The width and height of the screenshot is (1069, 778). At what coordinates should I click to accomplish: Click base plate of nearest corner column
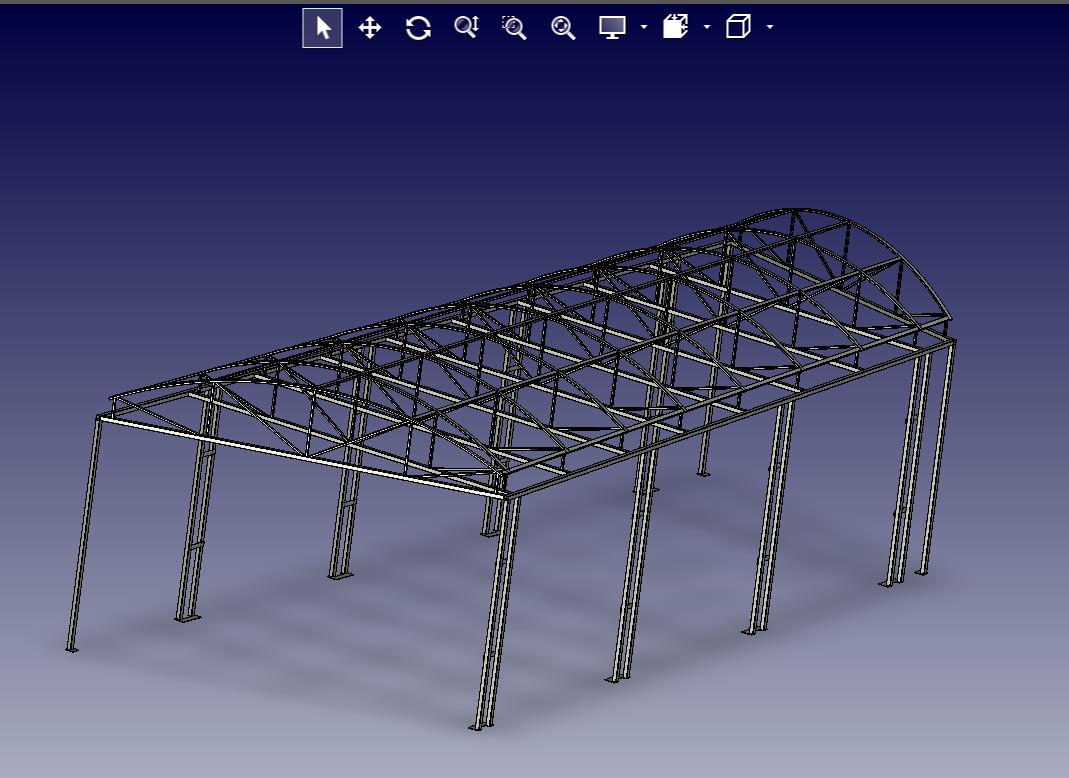479,727
